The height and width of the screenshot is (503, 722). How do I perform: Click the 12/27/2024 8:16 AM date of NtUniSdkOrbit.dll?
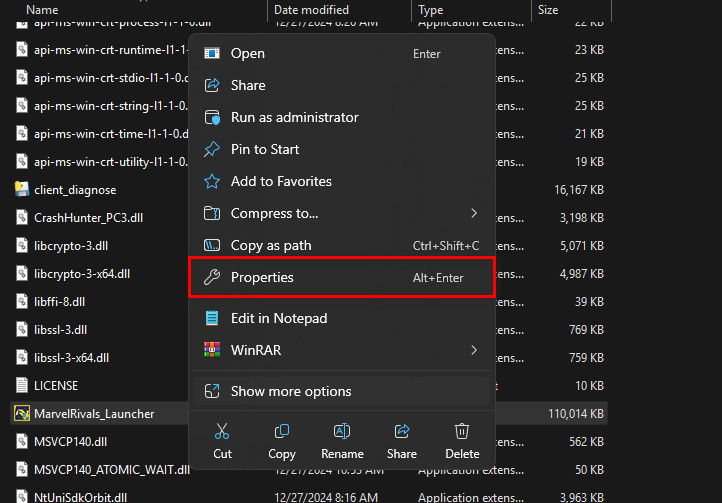326,497
